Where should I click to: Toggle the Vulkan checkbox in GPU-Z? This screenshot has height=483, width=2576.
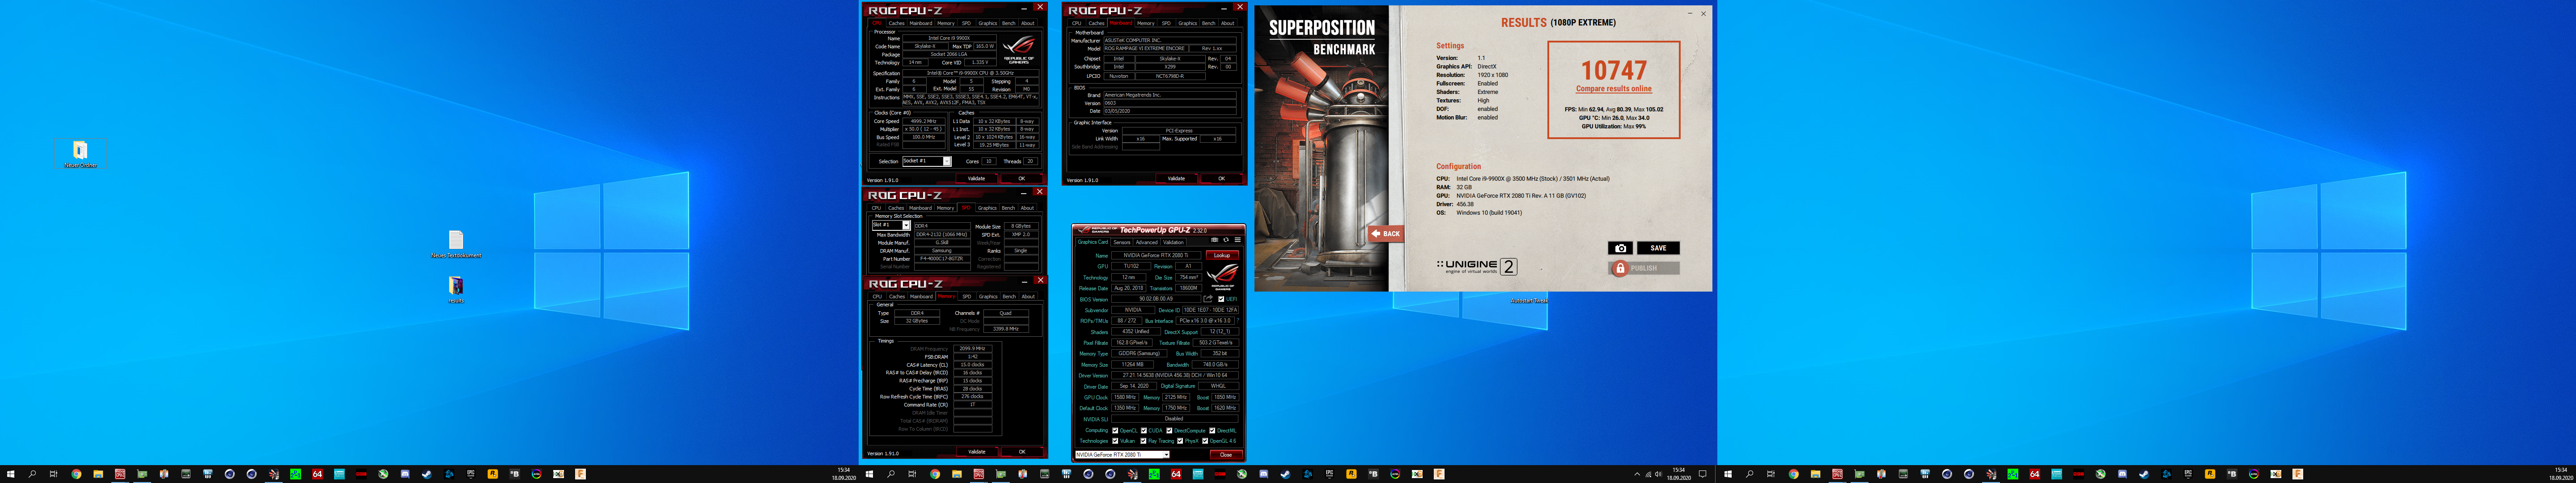pyautogui.click(x=1115, y=441)
